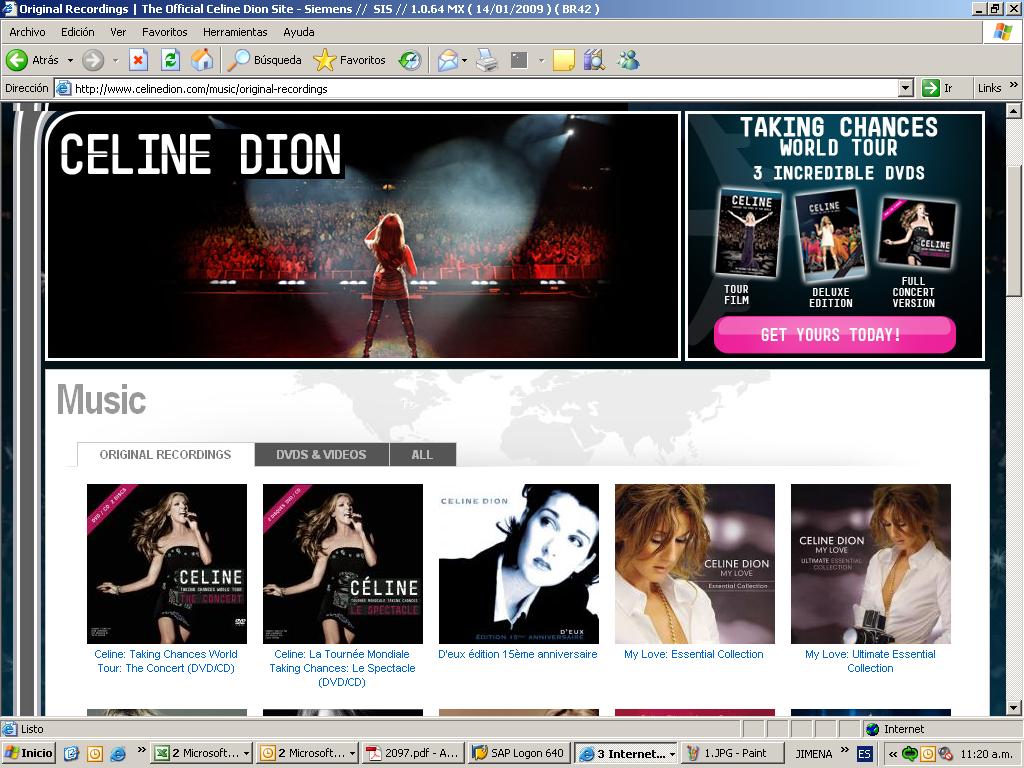Switch to SAP Logon 640 taskbar button
Screen dimensions: 1024x768
(x=519, y=753)
